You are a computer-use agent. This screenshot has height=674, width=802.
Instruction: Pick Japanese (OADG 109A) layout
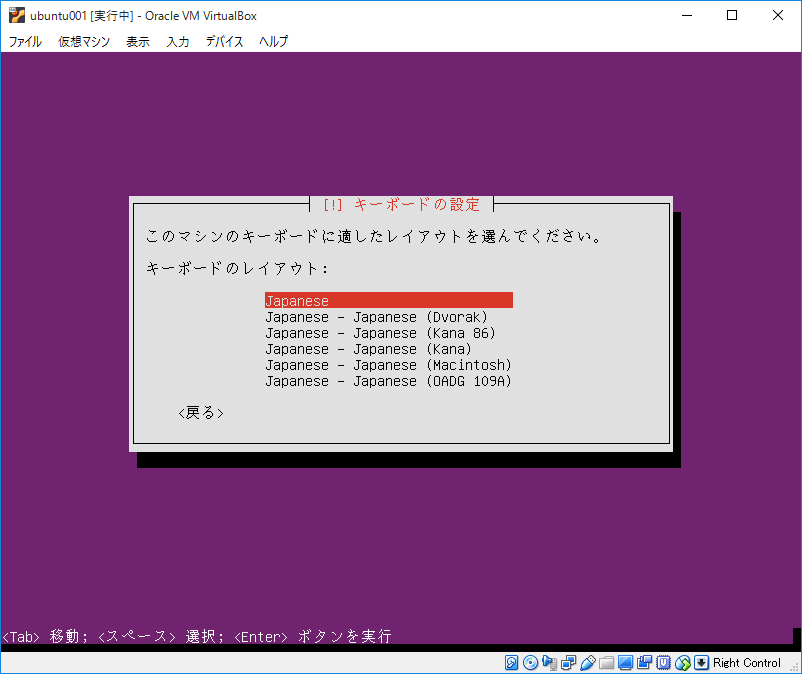[x=389, y=381]
